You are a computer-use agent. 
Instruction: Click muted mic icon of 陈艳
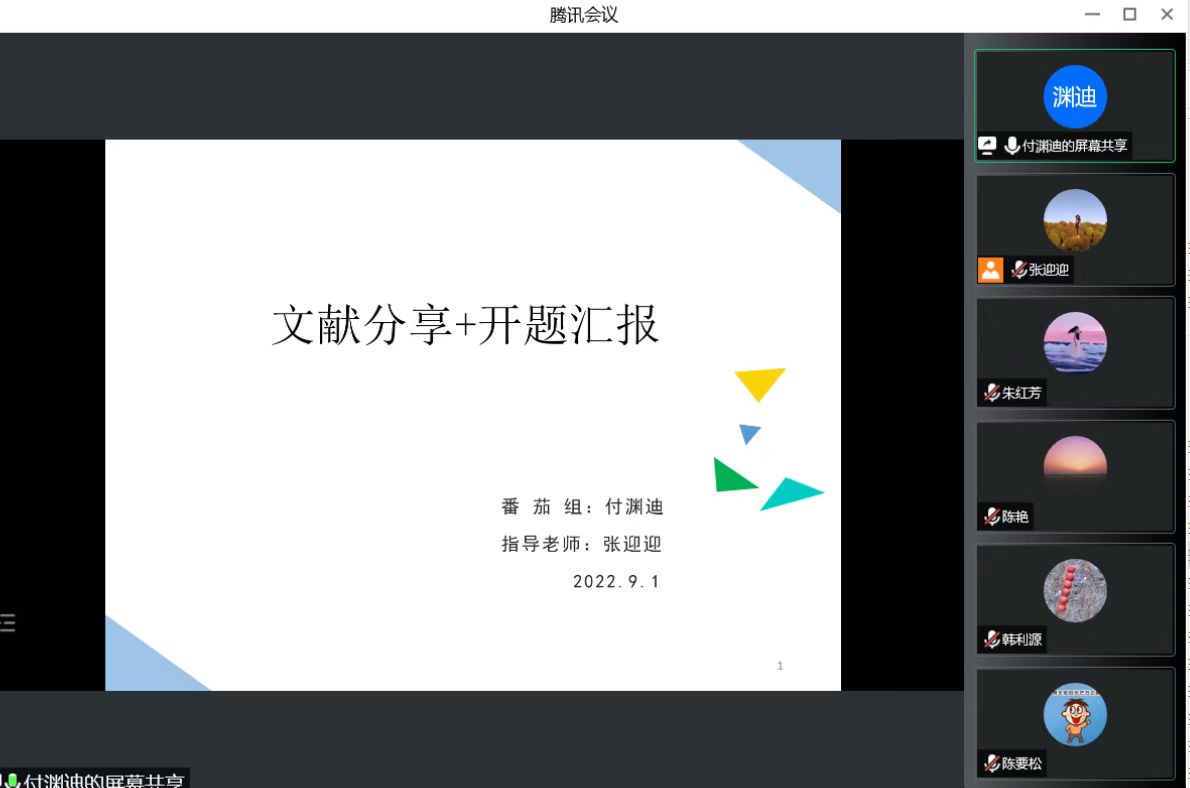click(x=991, y=516)
